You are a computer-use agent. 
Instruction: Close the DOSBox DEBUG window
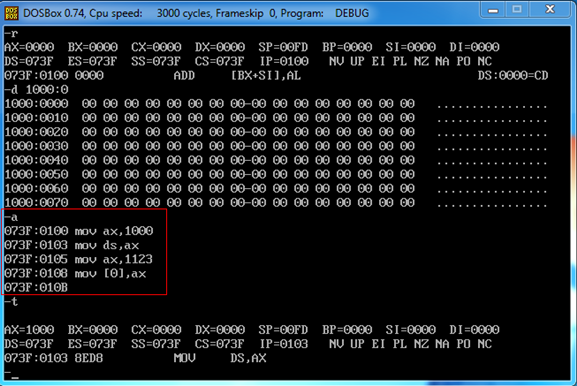click(x=550, y=10)
